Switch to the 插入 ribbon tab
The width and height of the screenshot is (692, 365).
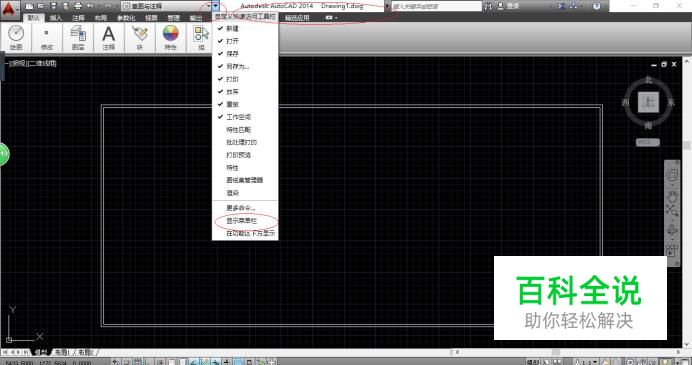(x=56, y=18)
